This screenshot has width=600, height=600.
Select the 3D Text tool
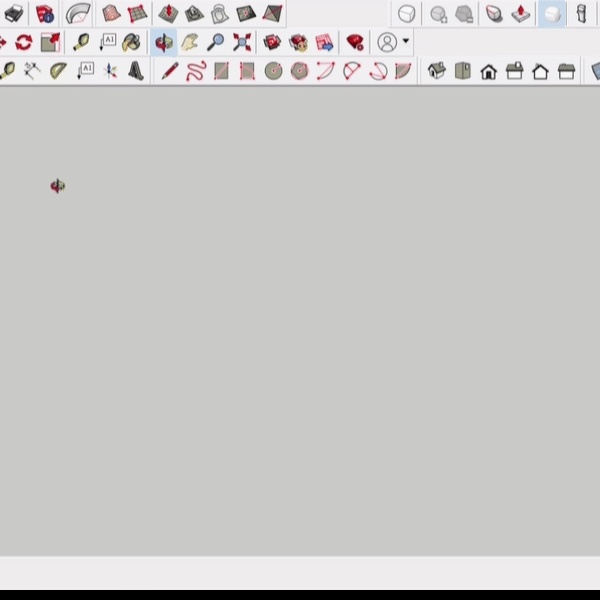[x=136, y=71]
